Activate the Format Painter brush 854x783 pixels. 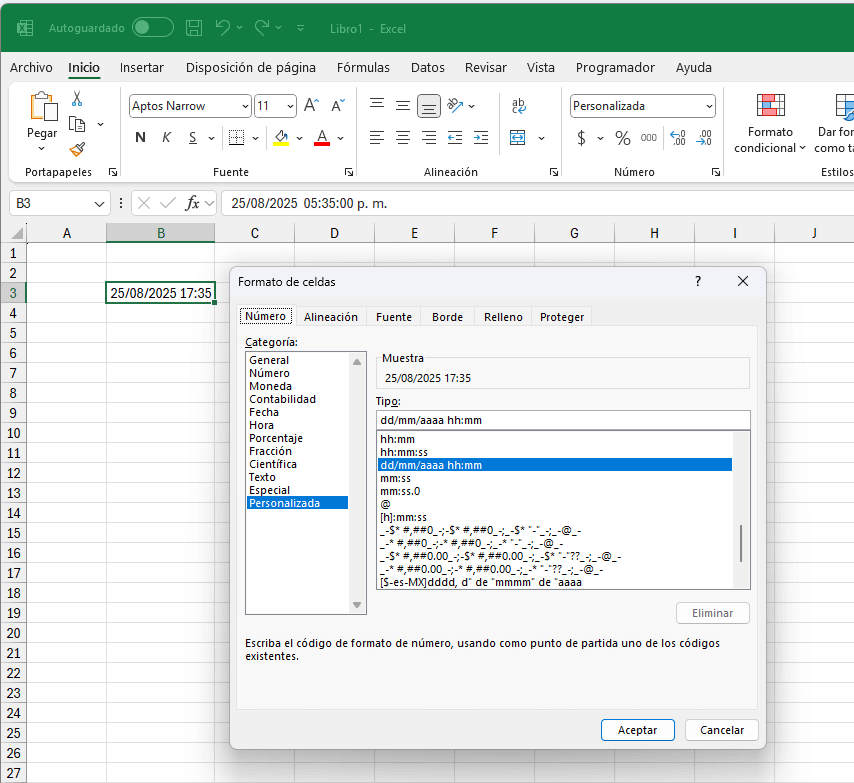click(x=77, y=149)
